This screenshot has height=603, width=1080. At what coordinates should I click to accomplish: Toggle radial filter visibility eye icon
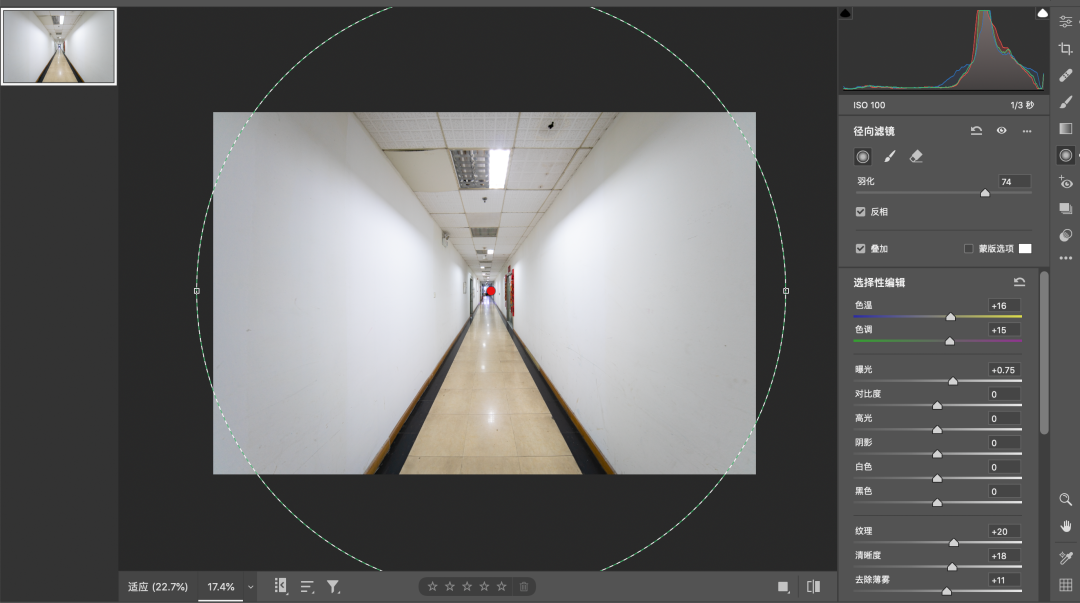(1001, 131)
